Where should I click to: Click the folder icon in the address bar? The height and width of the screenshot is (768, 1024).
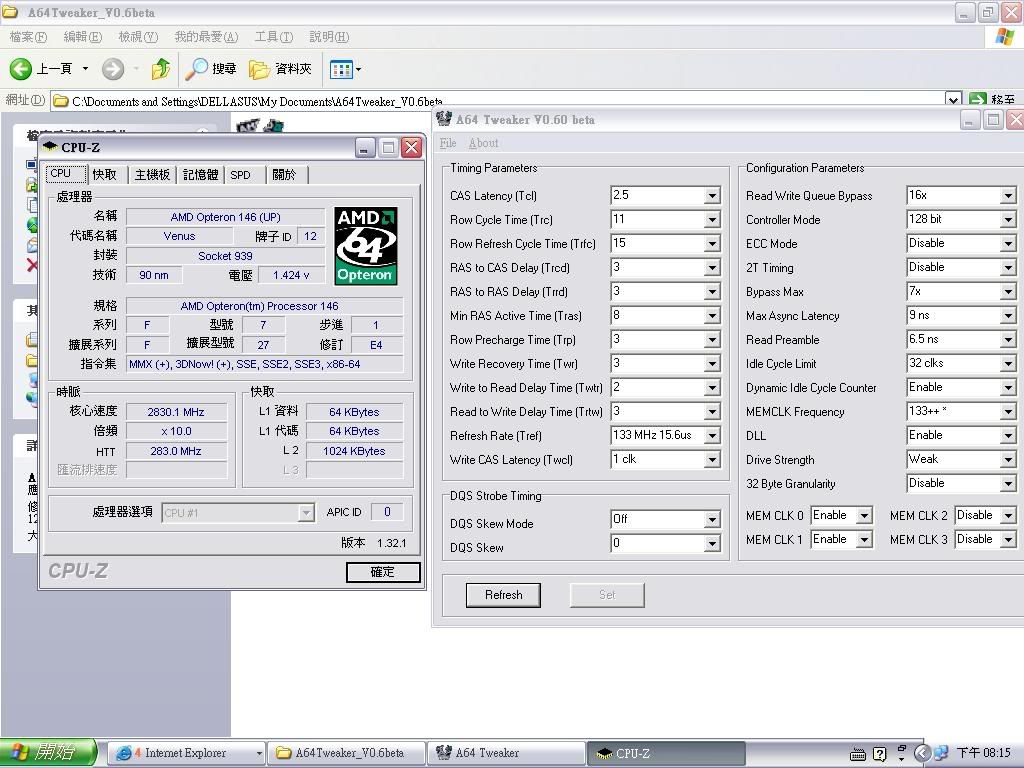61,101
